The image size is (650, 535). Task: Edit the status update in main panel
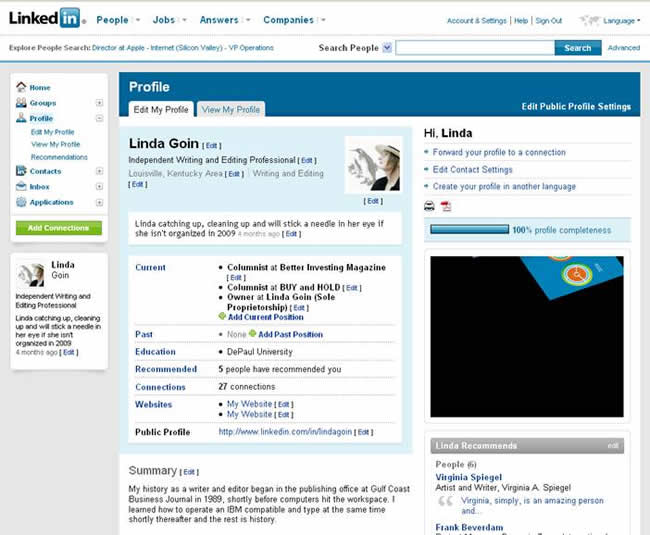coord(291,234)
